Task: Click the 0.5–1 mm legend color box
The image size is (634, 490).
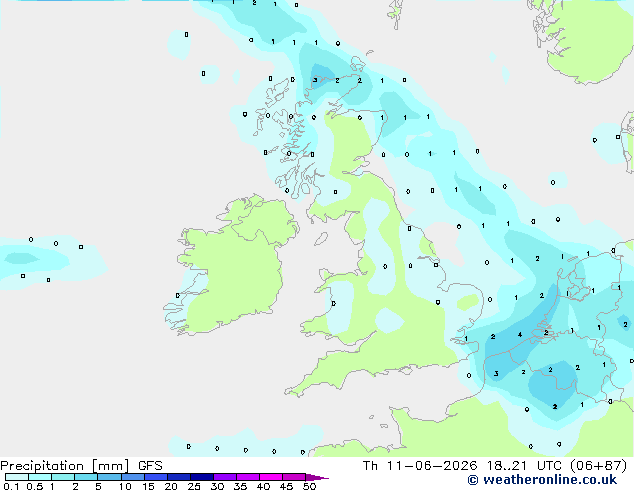Action: 40,477
